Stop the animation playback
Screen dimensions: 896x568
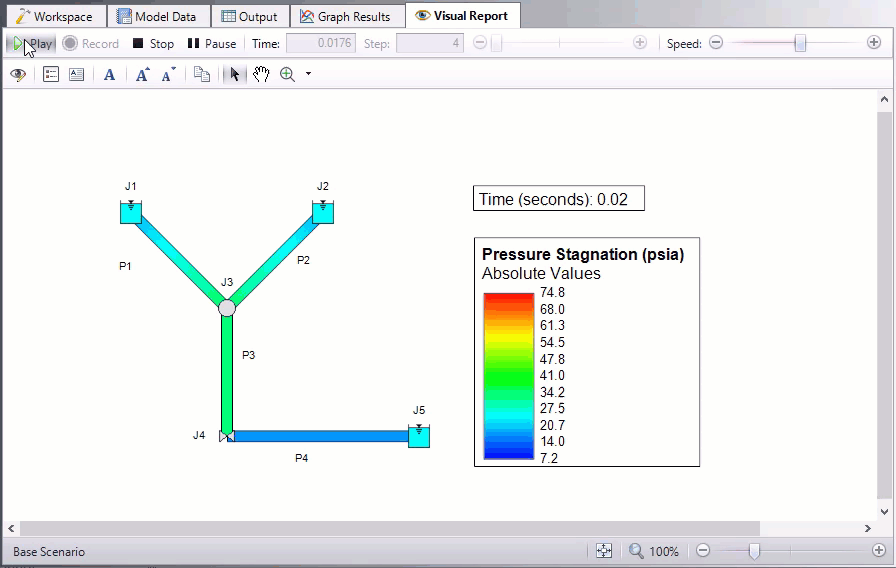point(153,43)
